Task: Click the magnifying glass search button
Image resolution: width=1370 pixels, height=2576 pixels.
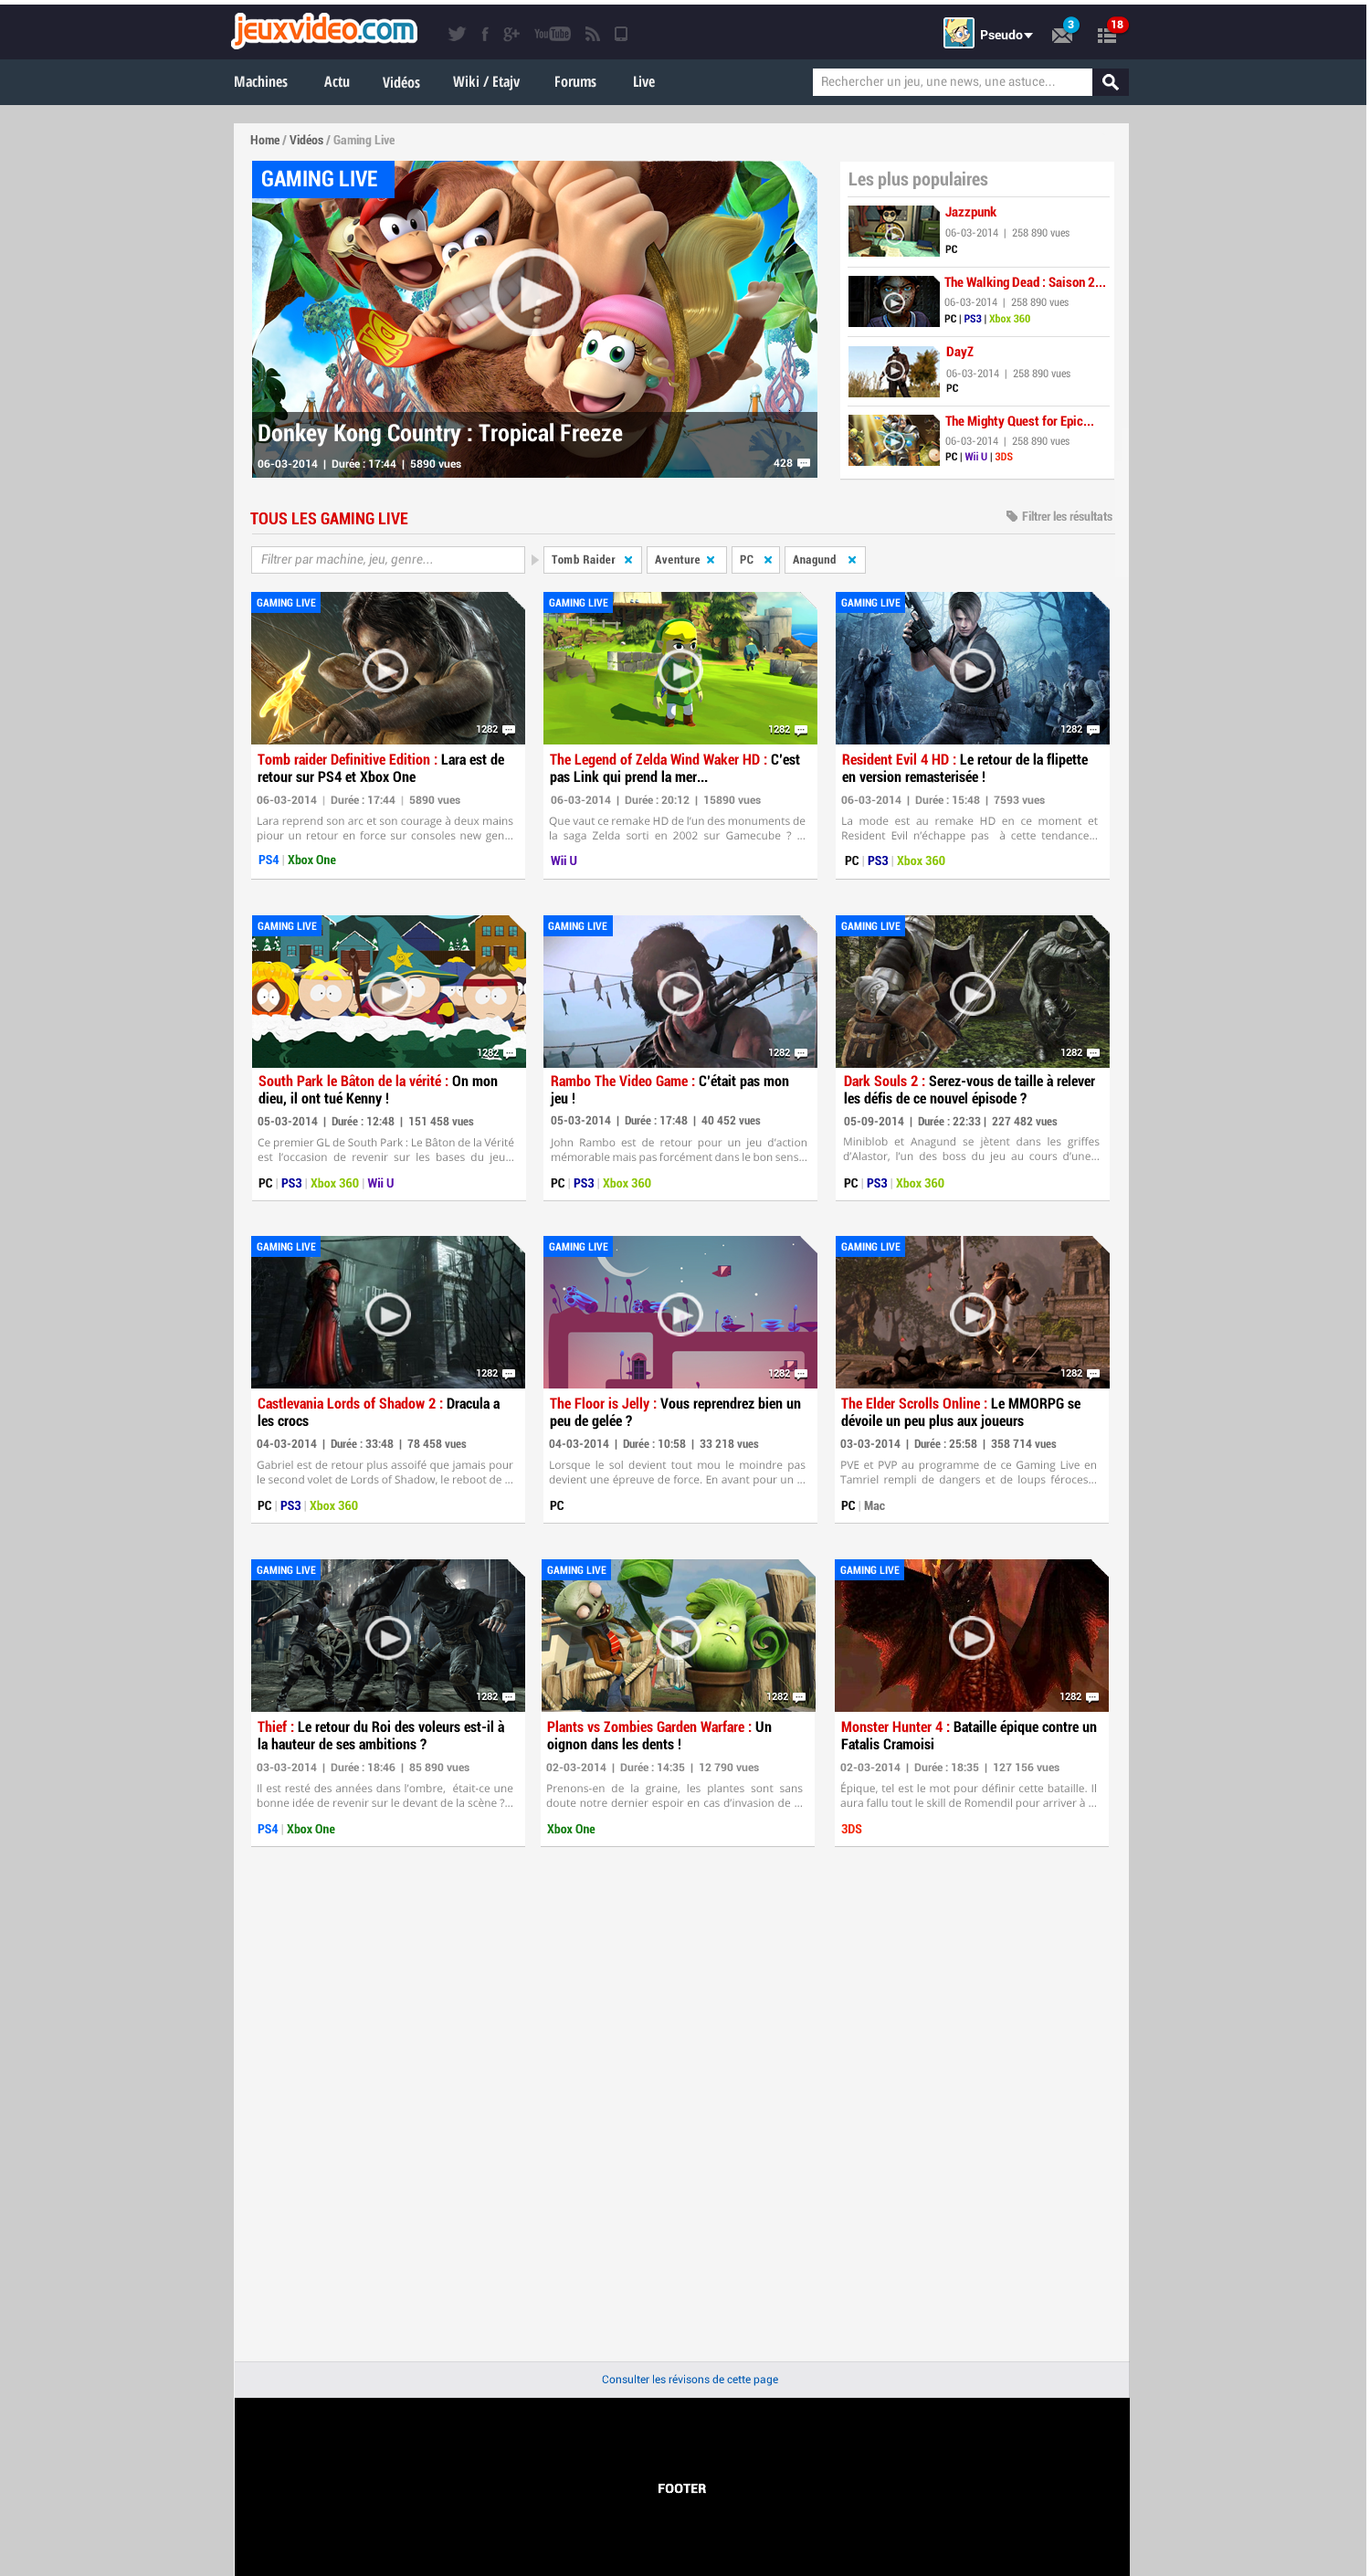Action: pyautogui.click(x=1110, y=82)
